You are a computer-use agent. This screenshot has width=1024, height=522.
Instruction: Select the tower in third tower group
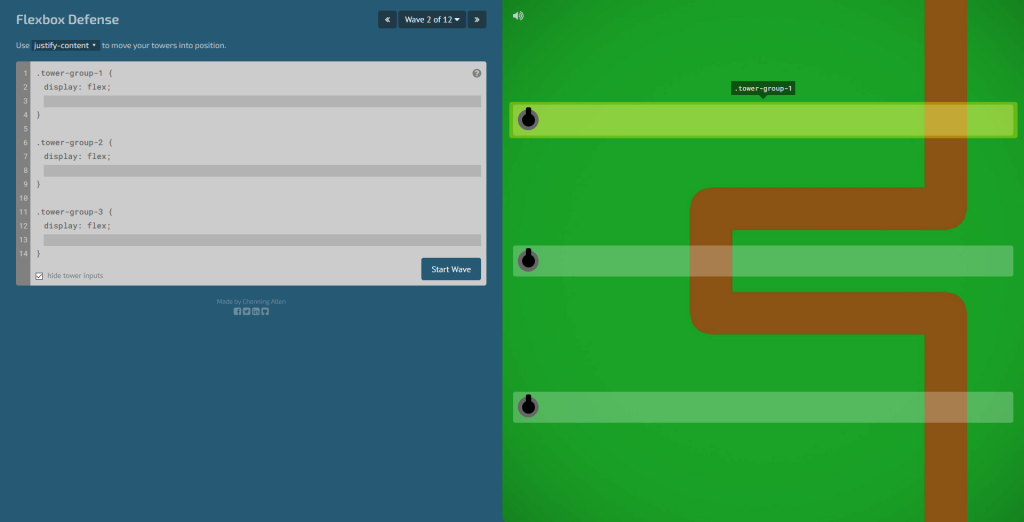pyautogui.click(x=528, y=406)
